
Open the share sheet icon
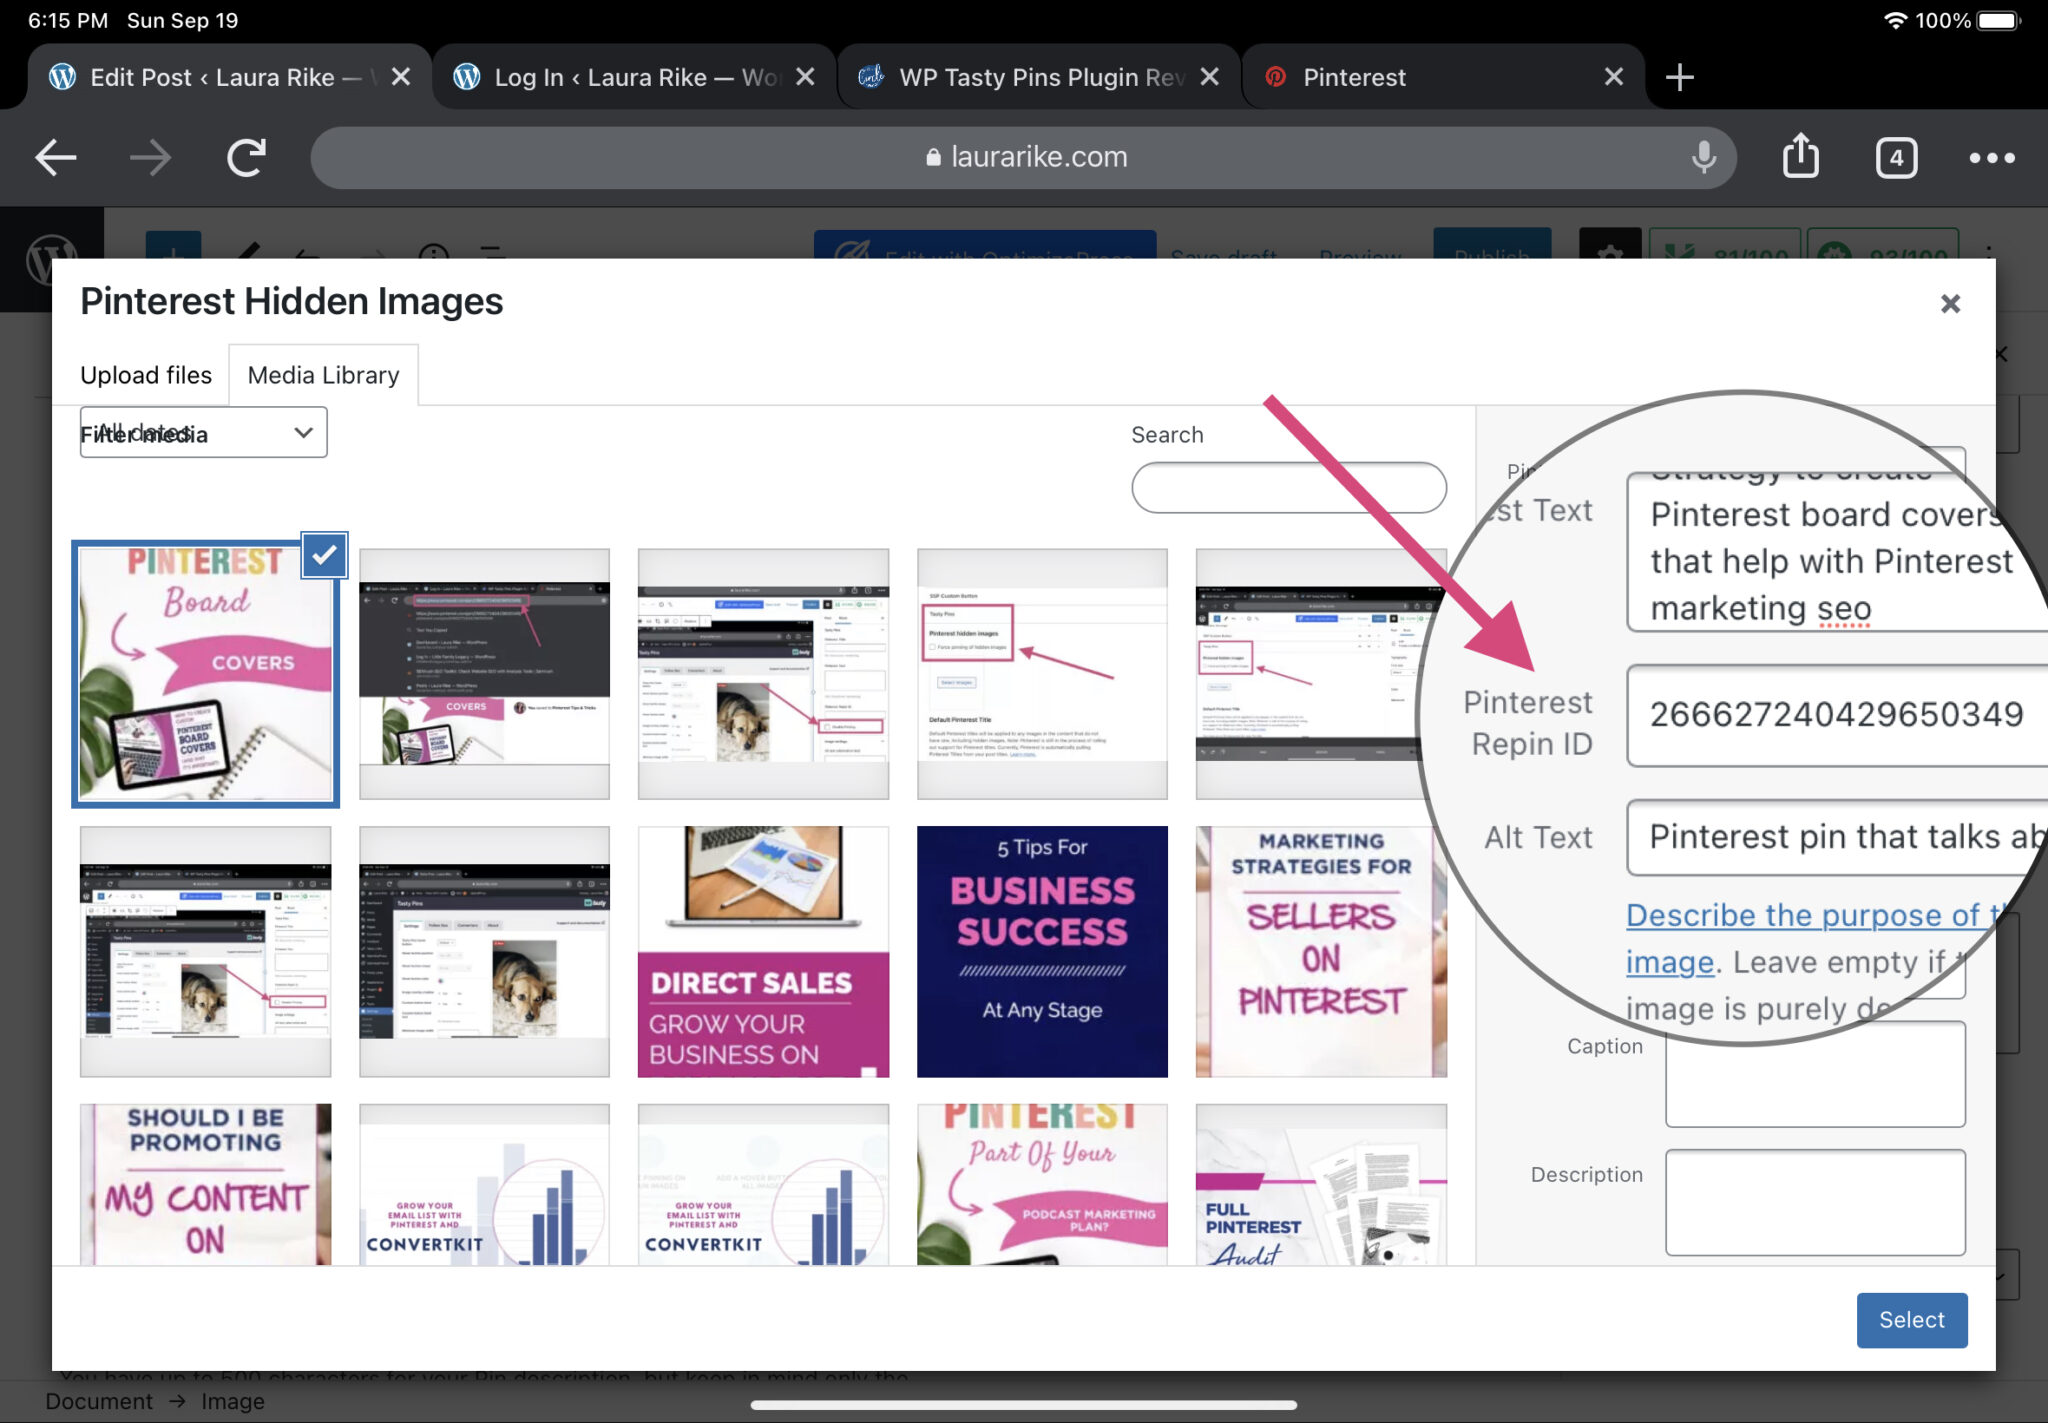click(1800, 155)
